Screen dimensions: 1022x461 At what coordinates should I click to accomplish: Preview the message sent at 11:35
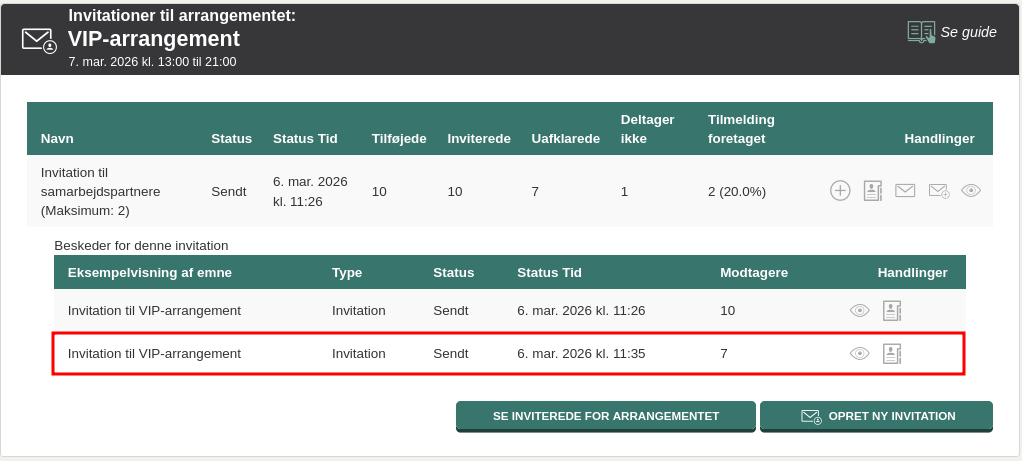tap(859, 353)
